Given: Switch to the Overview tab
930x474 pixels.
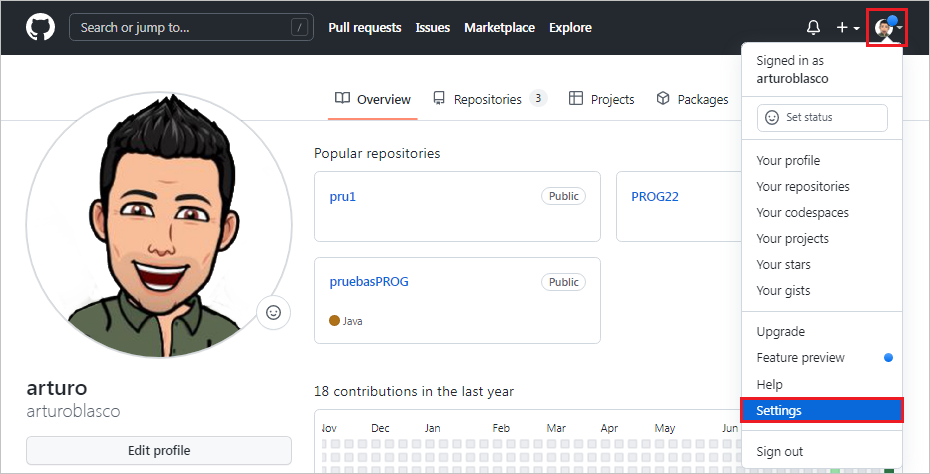Looking at the screenshot, I should pos(372,99).
